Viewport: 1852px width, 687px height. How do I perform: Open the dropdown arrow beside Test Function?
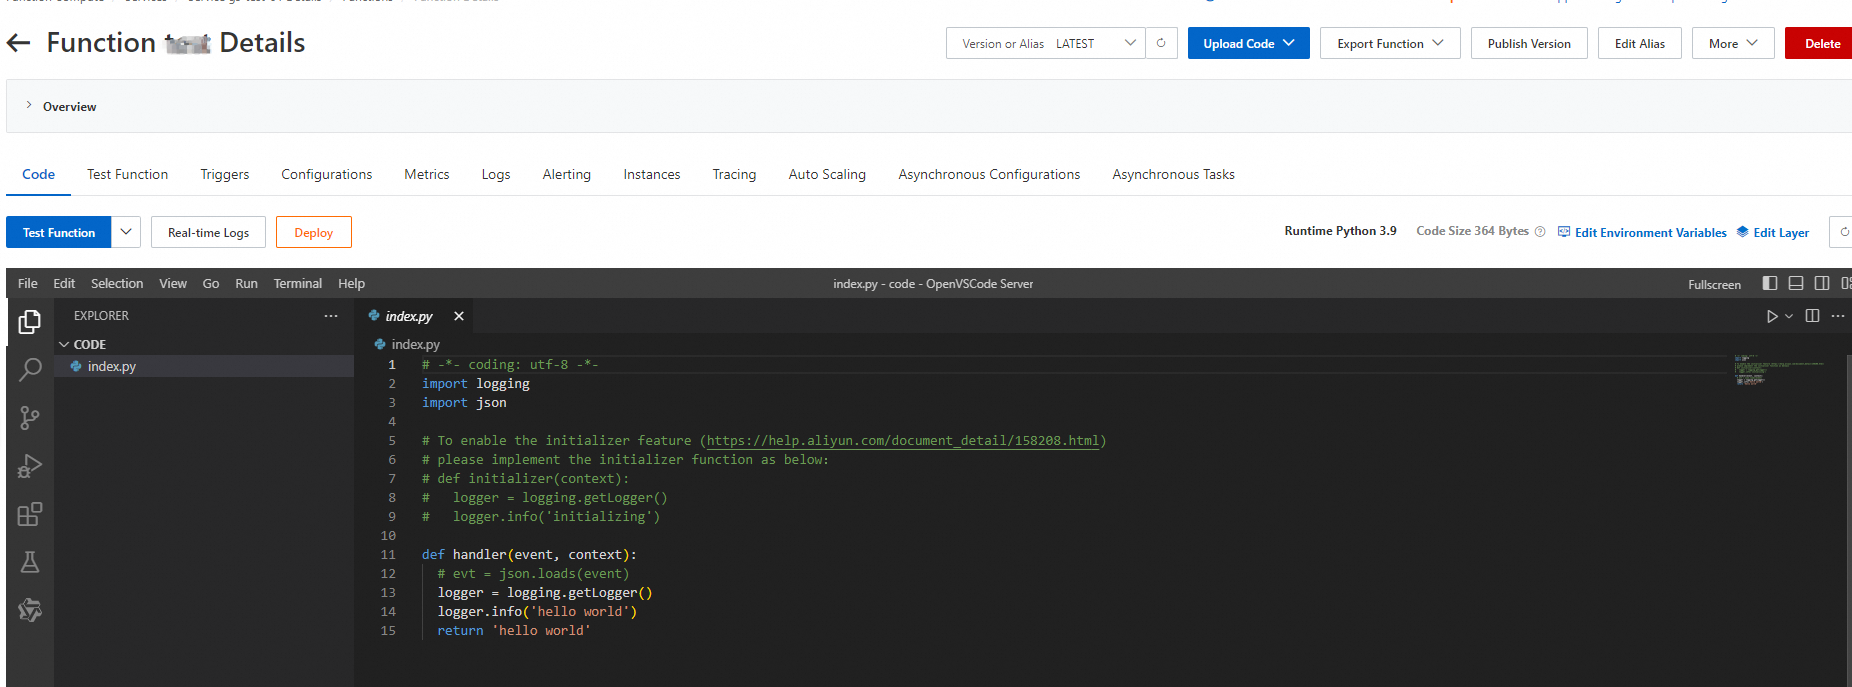coord(126,232)
